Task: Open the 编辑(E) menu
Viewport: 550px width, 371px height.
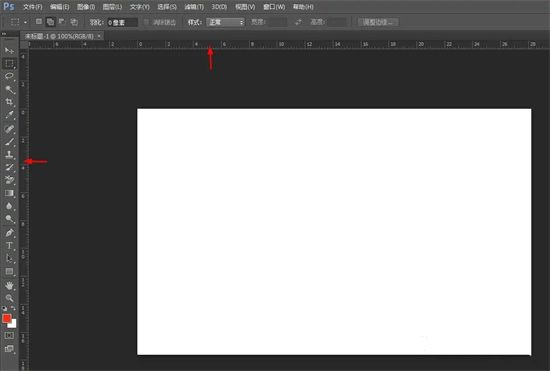Action: [x=60, y=7]
